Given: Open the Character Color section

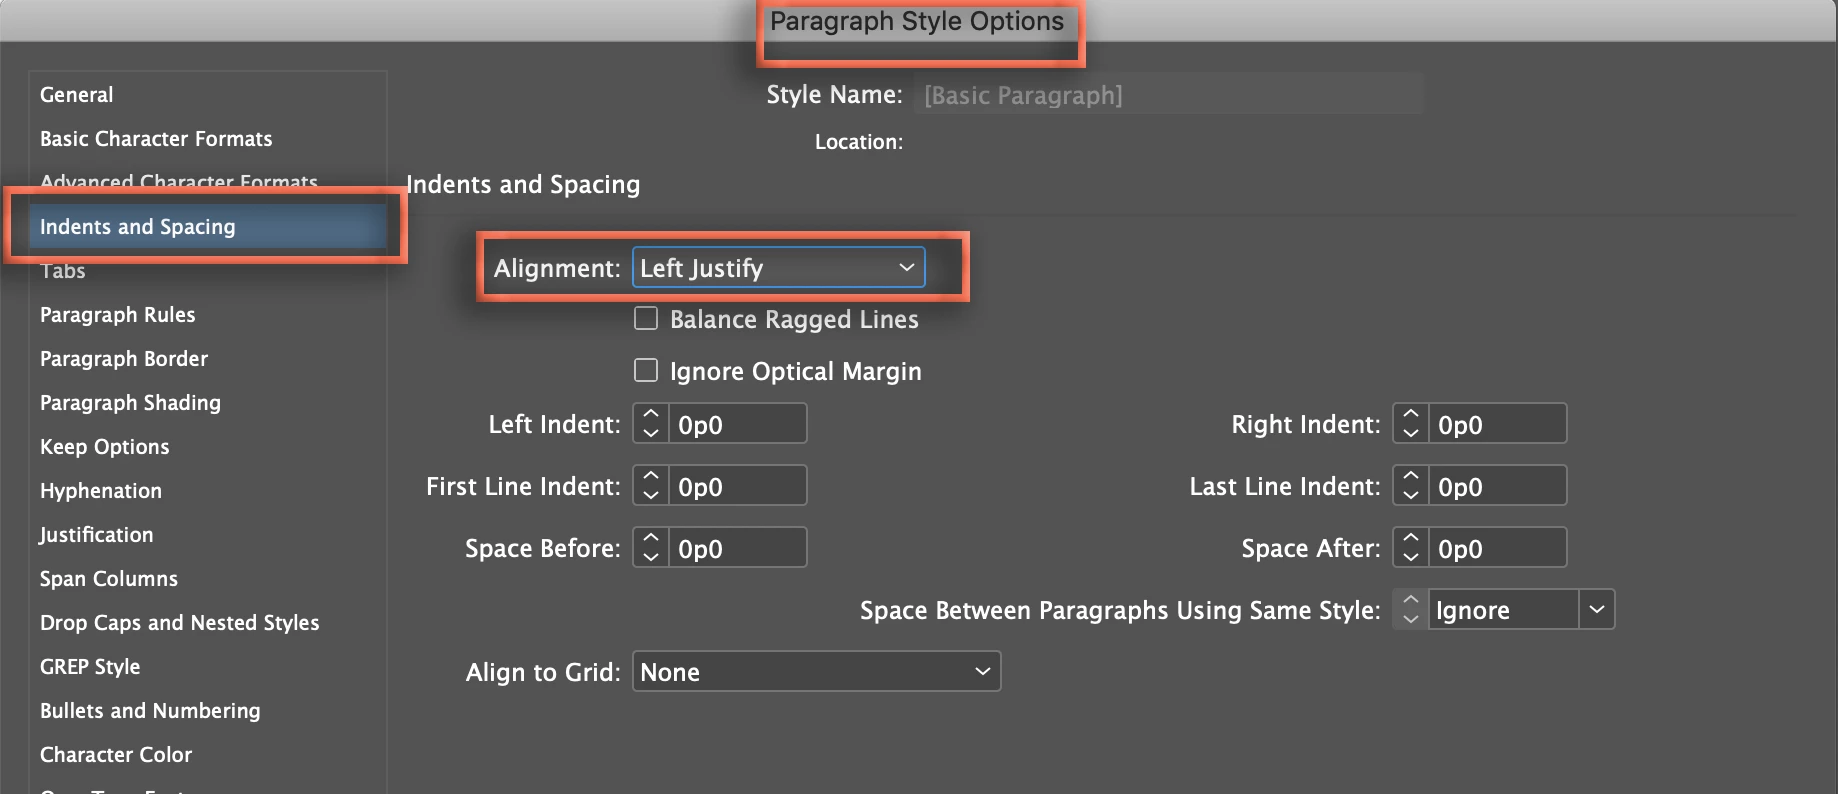Looking at the screenshot, I should pos(116,755).
